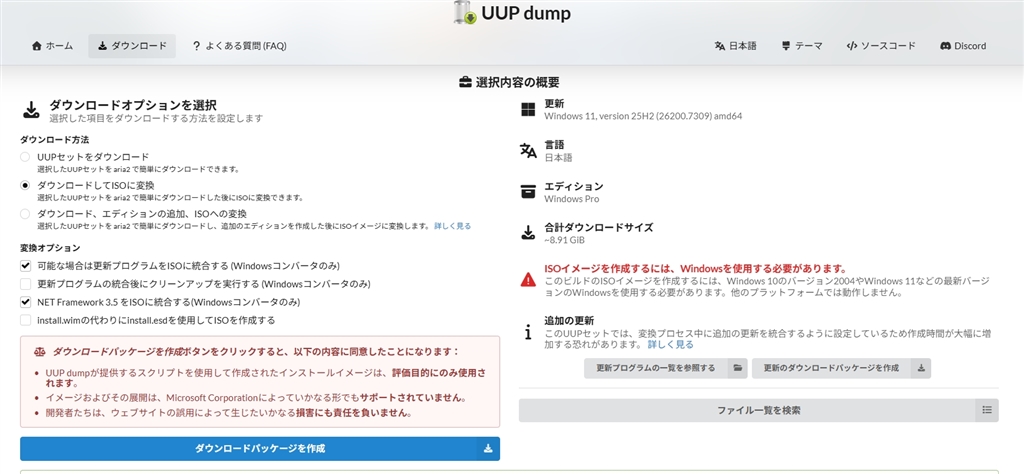Open よくある質問 (FAQ) page
The image size is (1024, 474).
tap(239, 46)
